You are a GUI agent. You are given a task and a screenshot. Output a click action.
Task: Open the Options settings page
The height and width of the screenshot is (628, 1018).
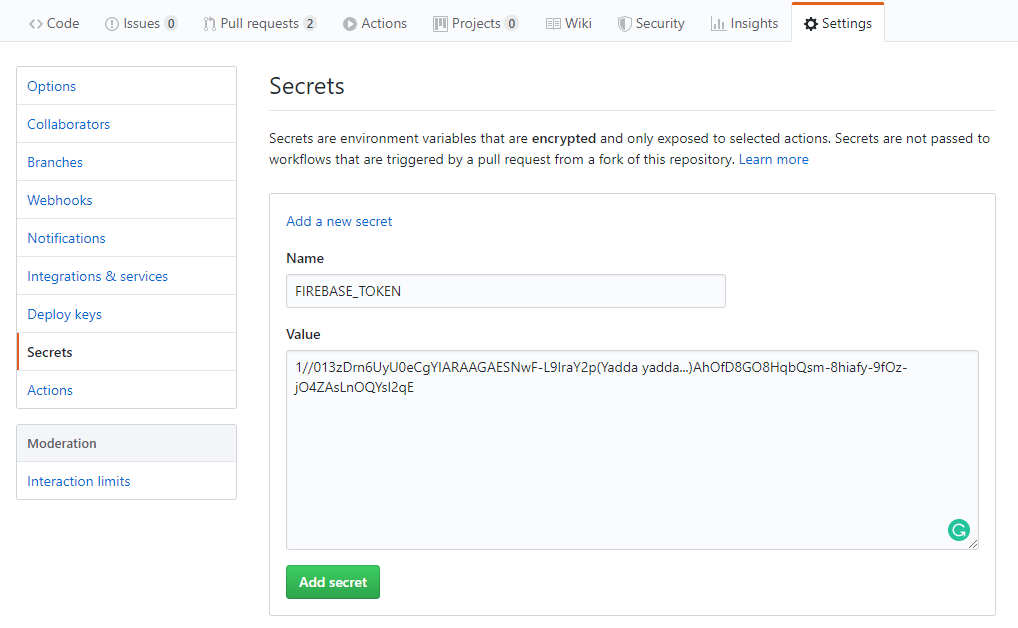51,86
